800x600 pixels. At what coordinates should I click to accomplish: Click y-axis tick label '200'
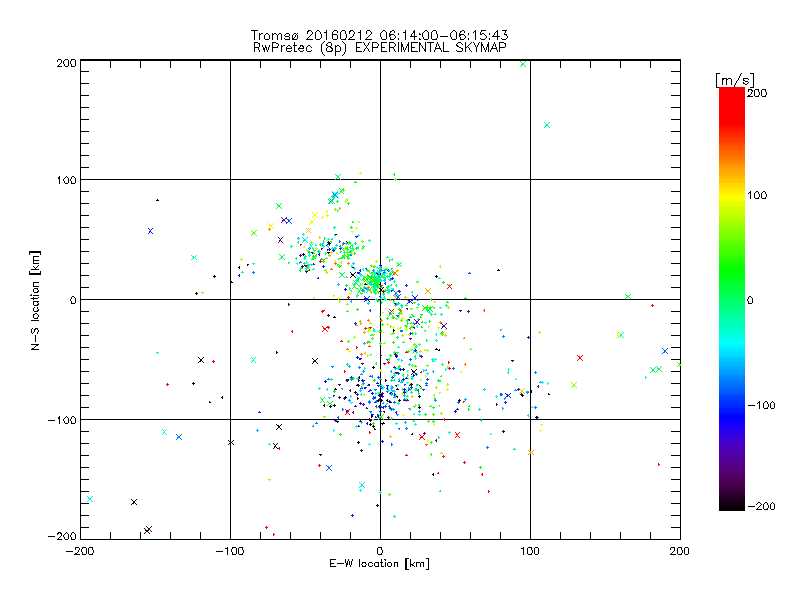coord(66,63)
